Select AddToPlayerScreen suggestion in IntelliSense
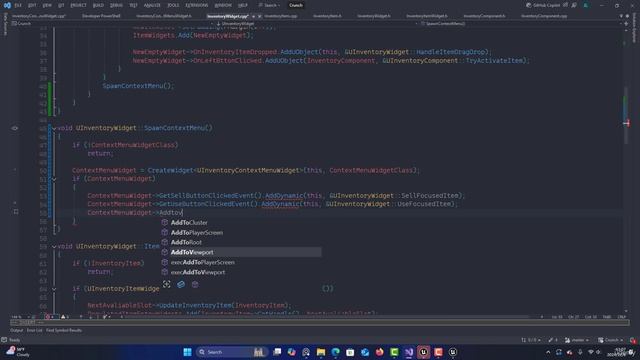This screenshot has height=360, width=640. (x=241, y=232)
